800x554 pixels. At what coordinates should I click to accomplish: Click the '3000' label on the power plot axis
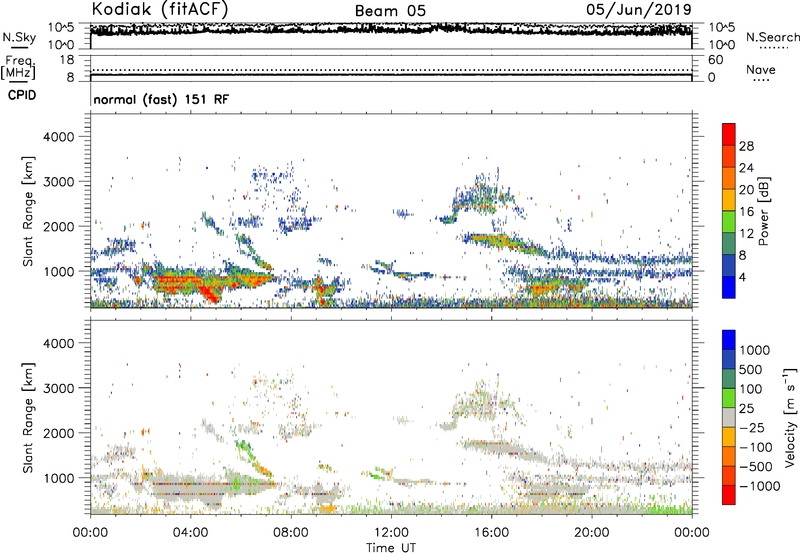(x=58, y=182)
